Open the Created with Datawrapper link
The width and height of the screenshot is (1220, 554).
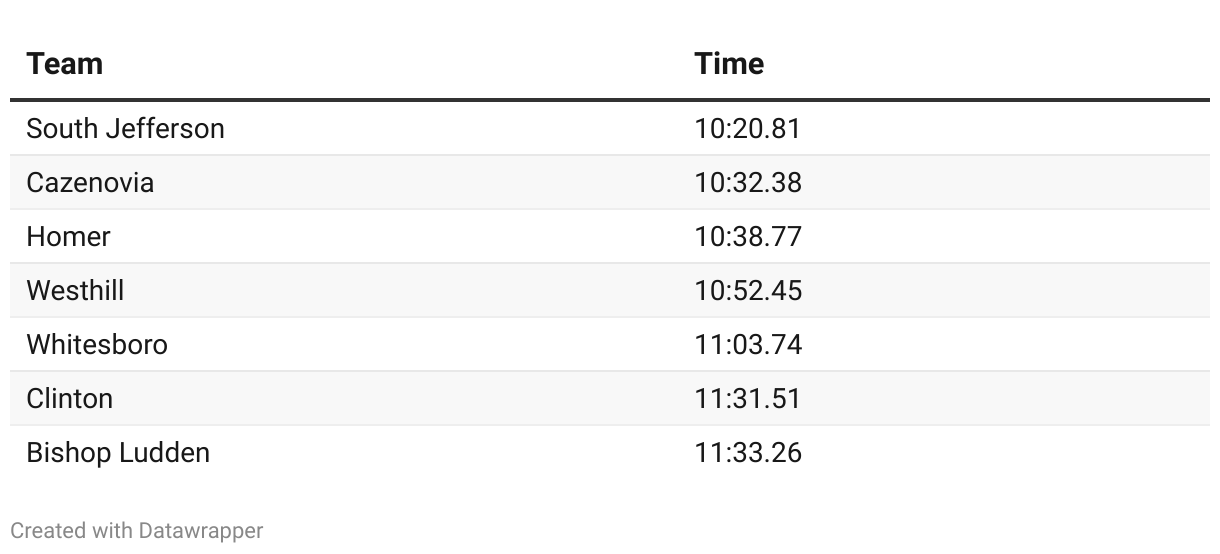tap(137, 531)
